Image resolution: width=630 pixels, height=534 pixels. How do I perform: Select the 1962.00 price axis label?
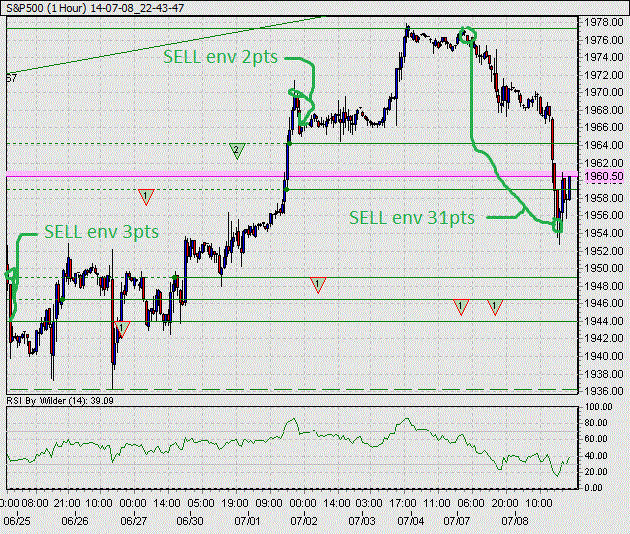tap(604, 163)
